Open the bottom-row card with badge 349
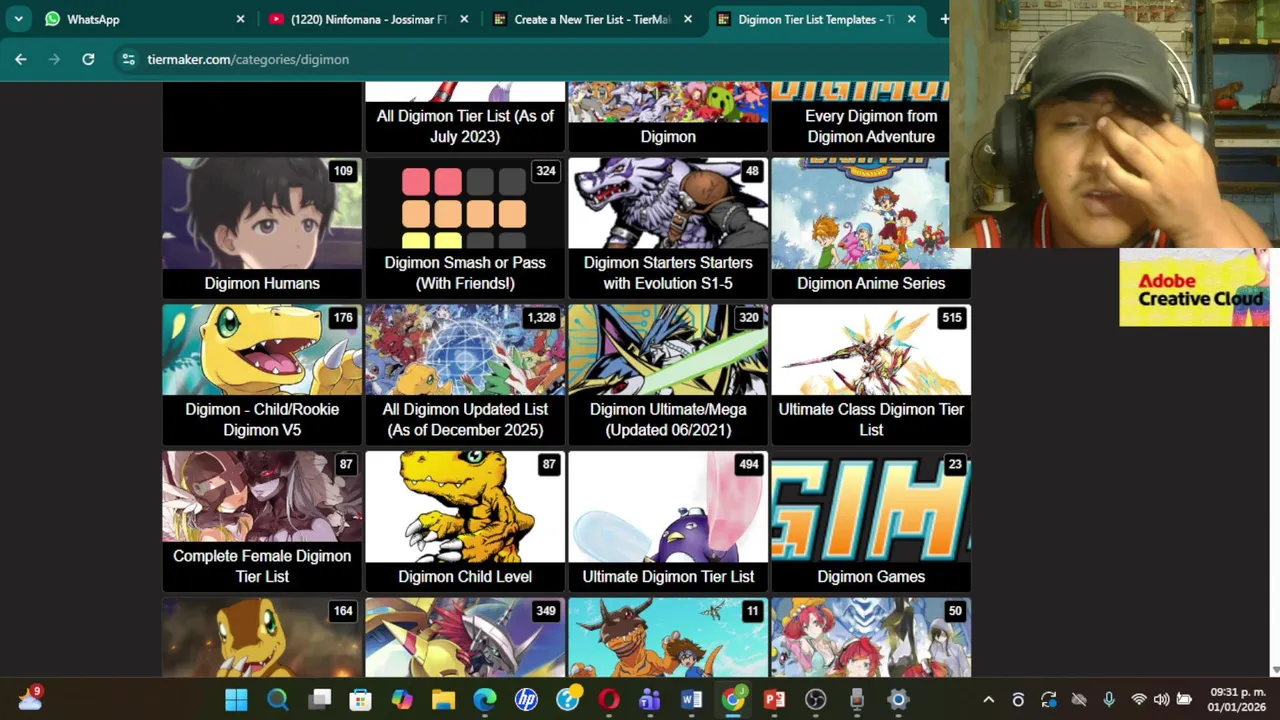1280x720 pixels. [465, 638]
